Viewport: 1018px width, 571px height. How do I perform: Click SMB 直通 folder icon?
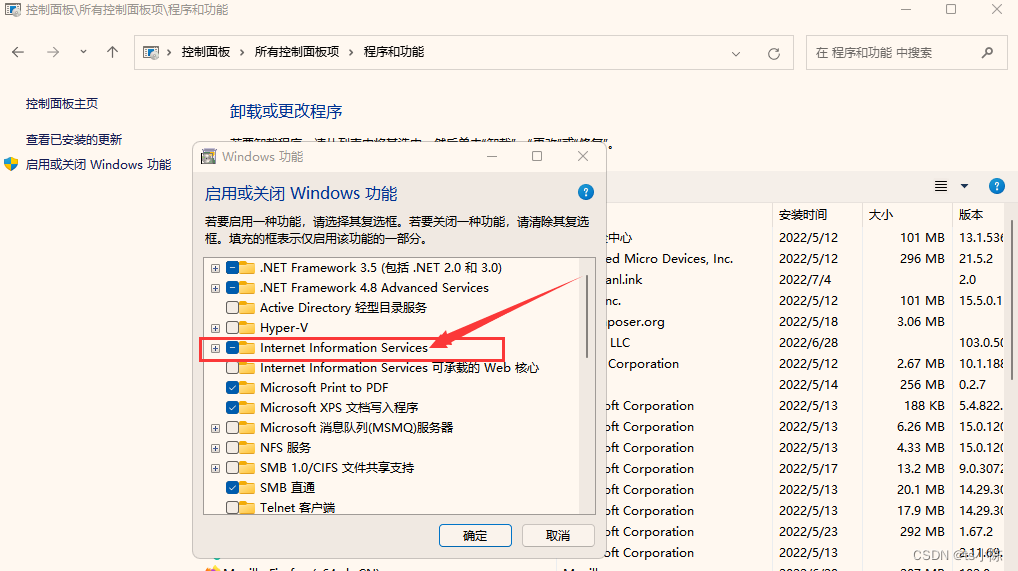(247, 487)
